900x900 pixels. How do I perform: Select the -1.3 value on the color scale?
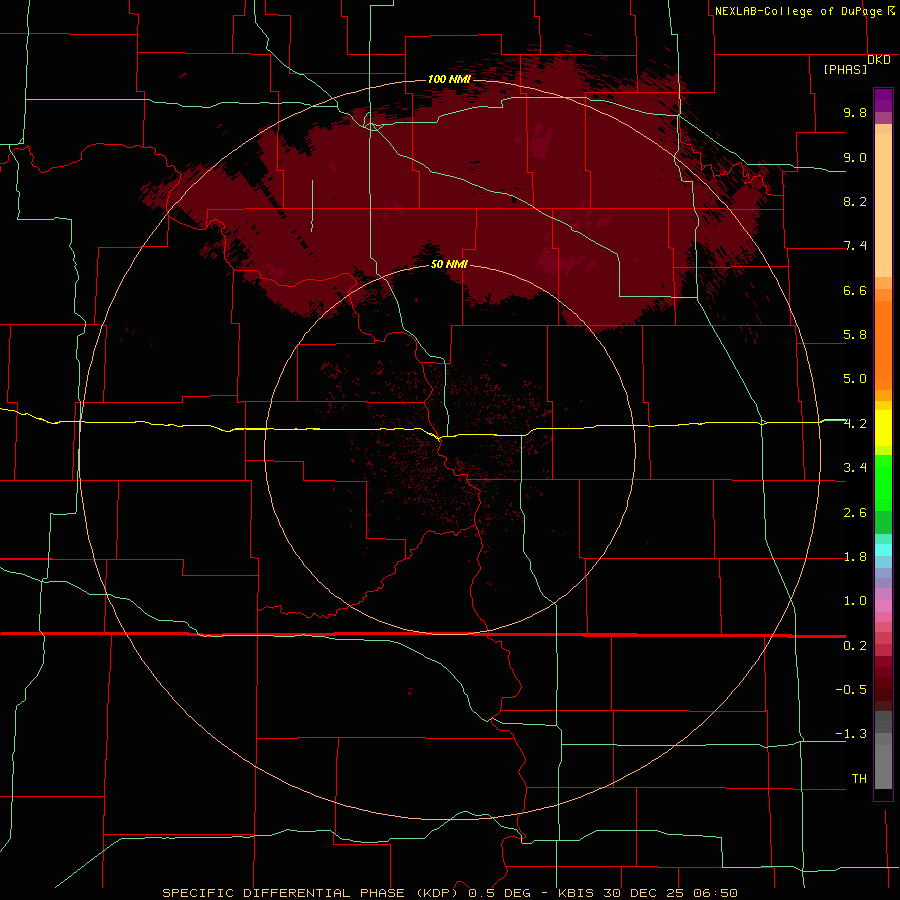[x=851, y=734]
